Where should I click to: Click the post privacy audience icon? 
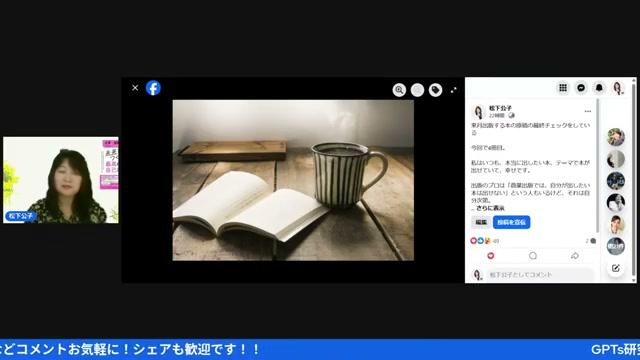[511, 116]
